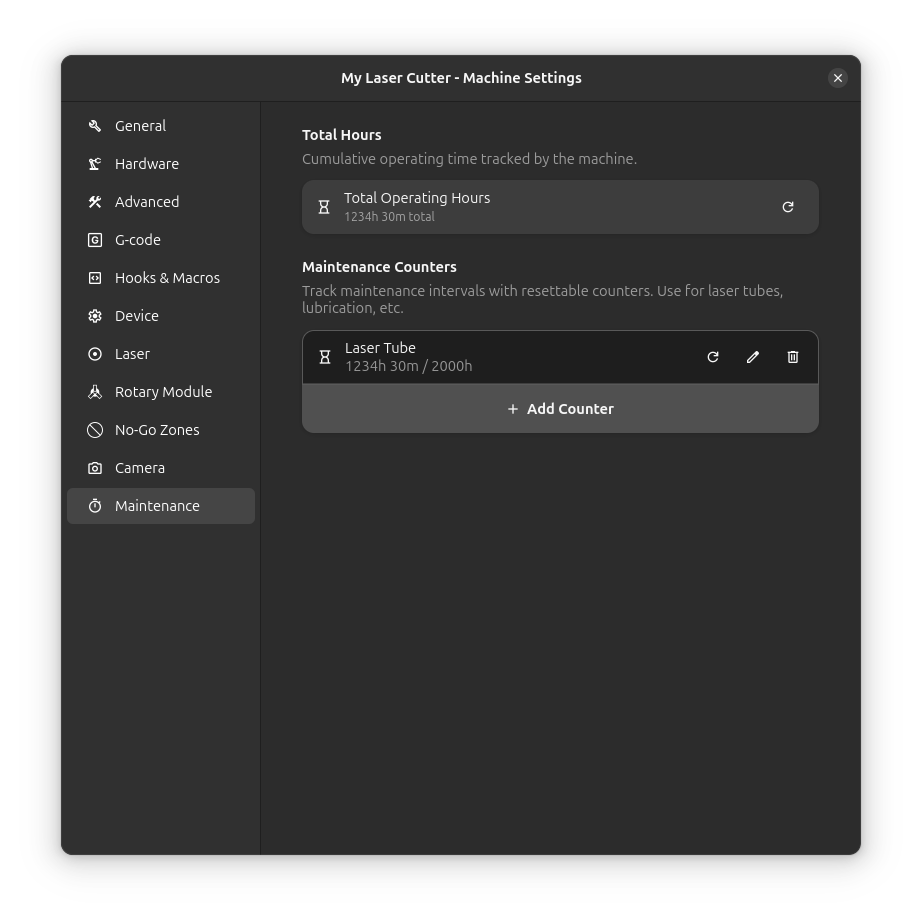922x922 pixels.
Task: Reset the Total Operating Hours counter
Action: click(788, 206)
